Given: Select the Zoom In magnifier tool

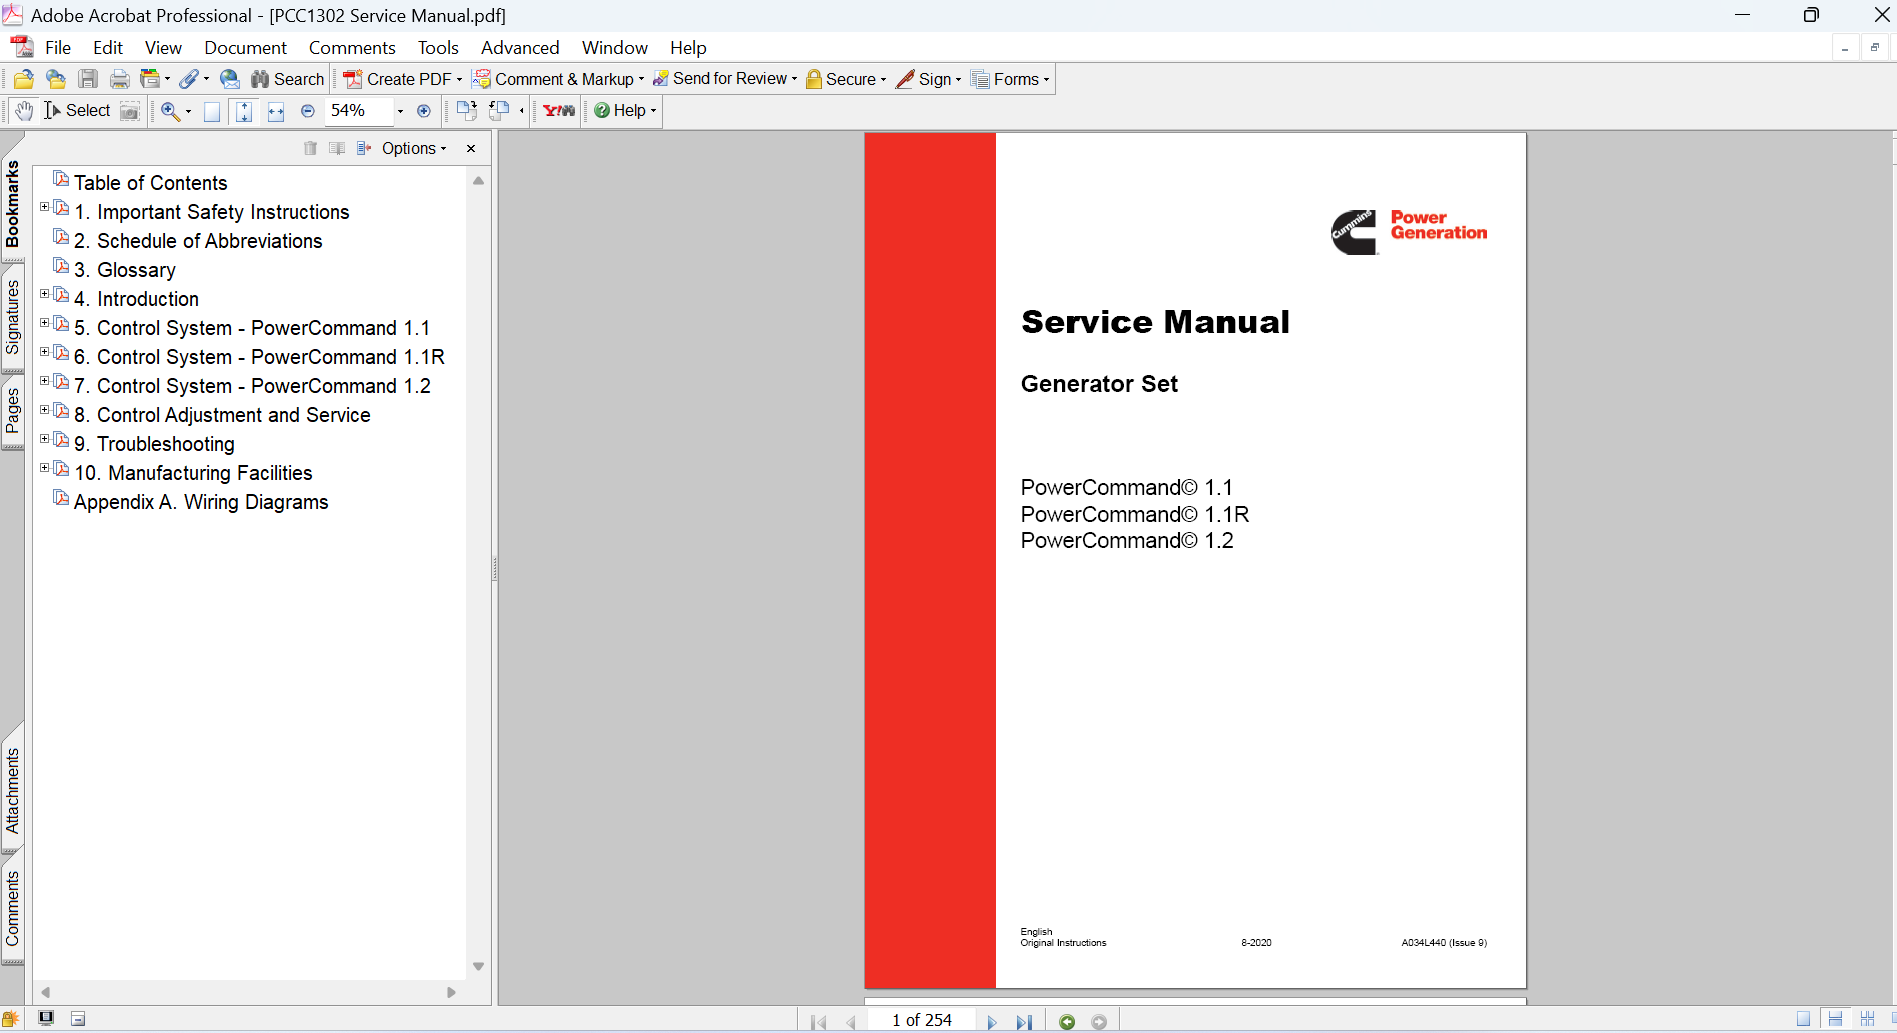Looking at the screenshot, I should click(x=170, y=111).
